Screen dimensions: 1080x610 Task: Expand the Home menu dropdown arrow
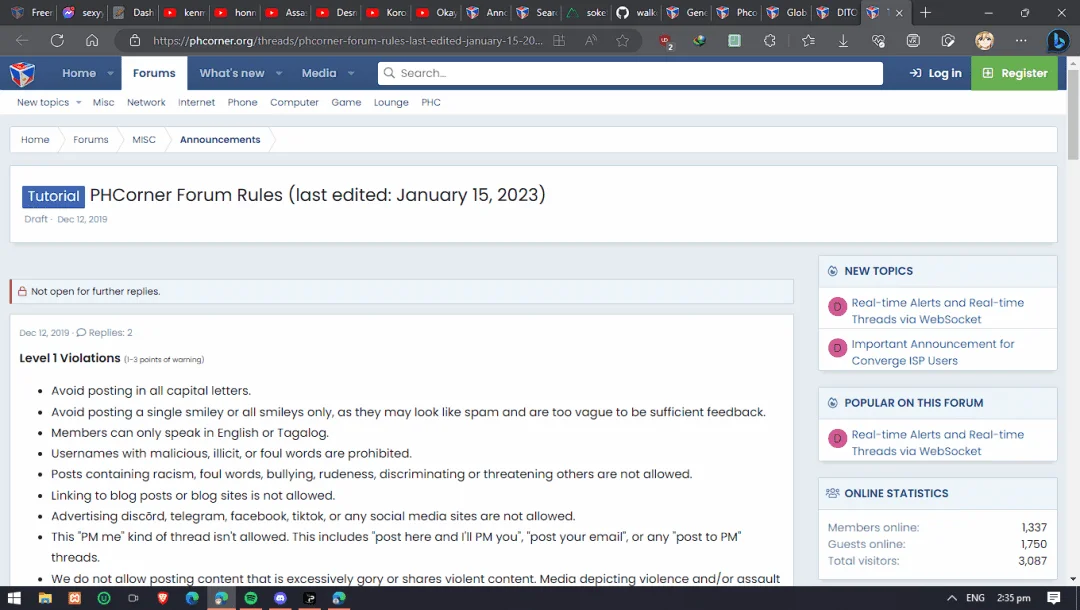[110, 73]
